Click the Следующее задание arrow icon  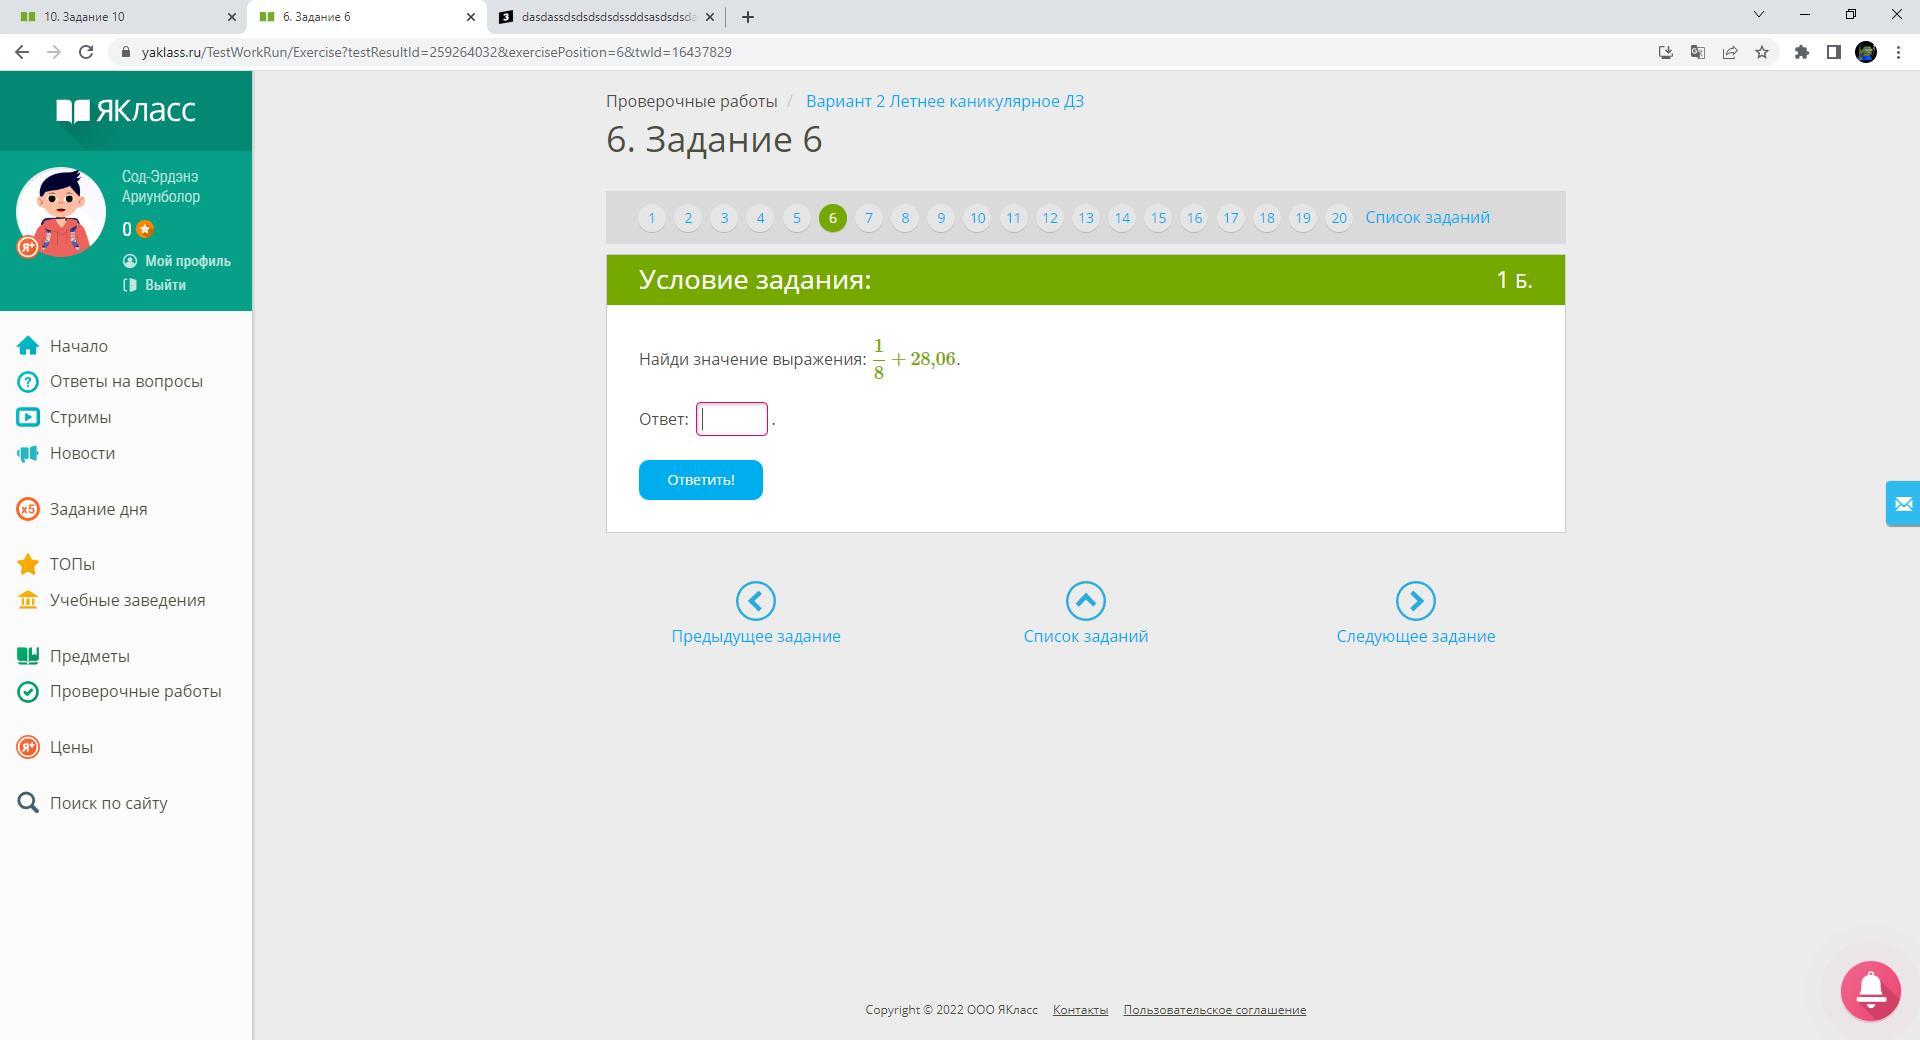(1416, 601)
